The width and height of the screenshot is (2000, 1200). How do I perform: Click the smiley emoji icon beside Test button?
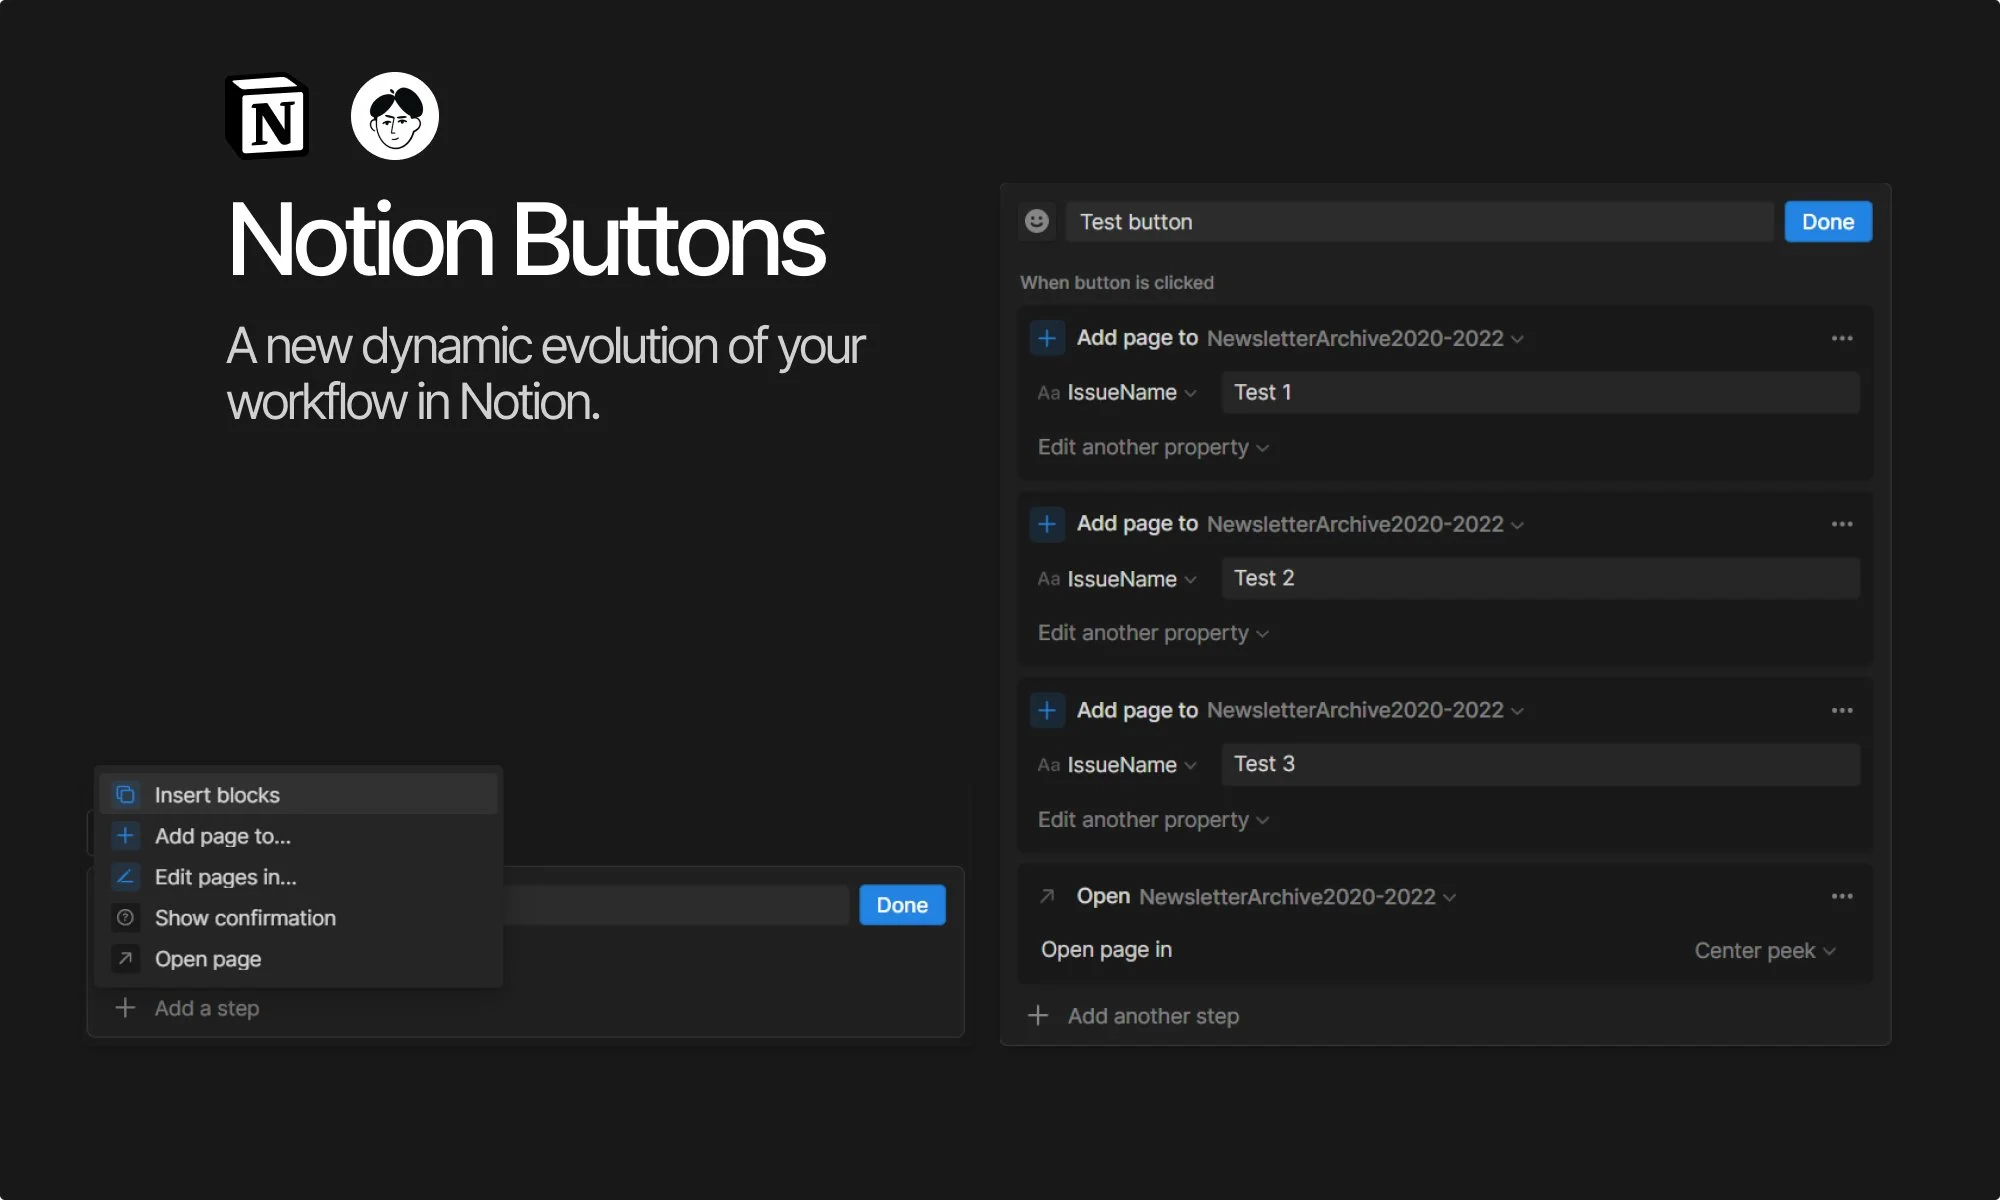coord(1037,221)
